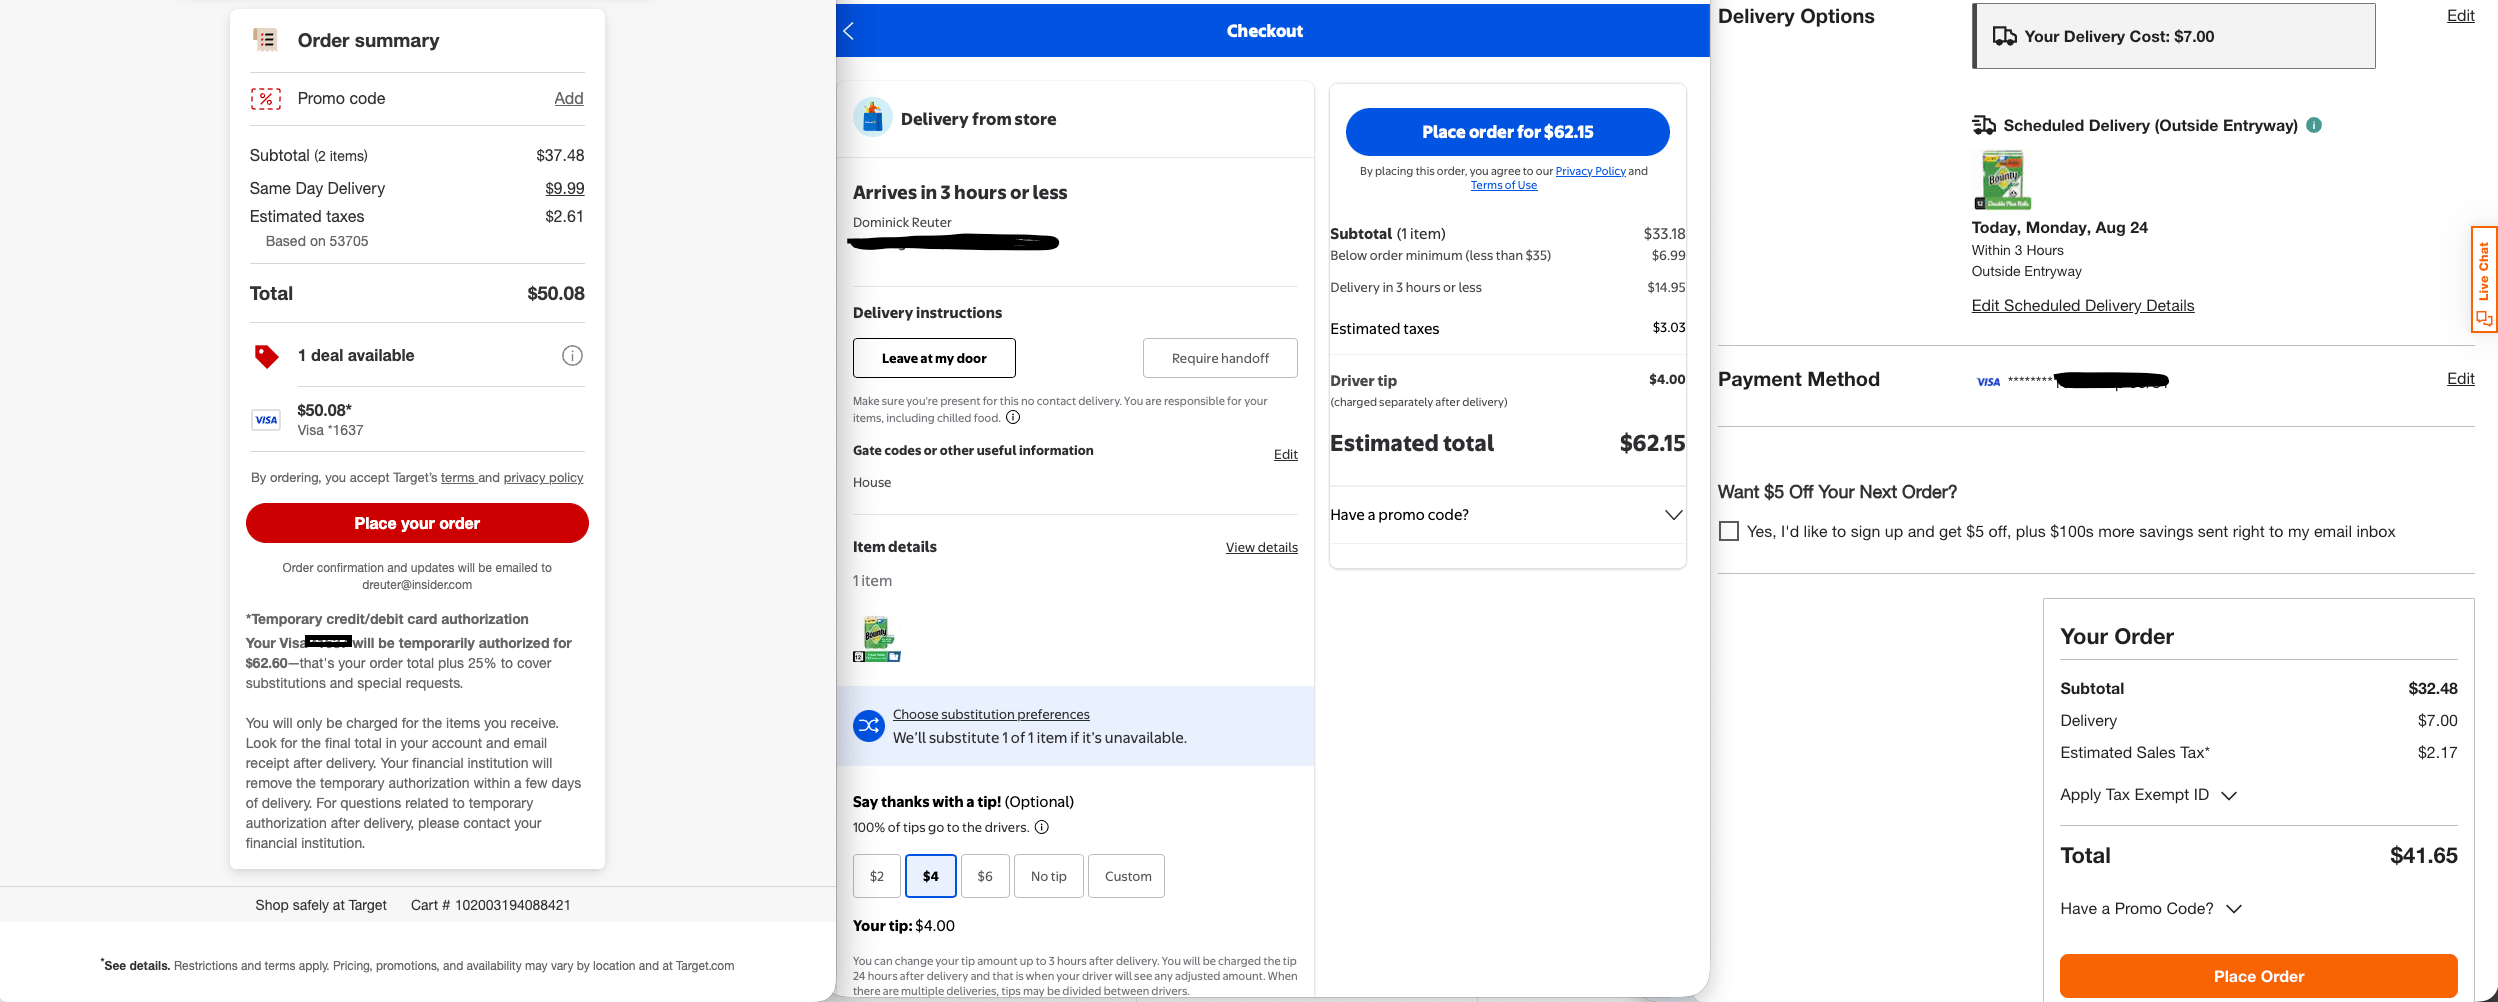The width and height of the screenshot is (2498, 1002).
Task: Expand the Have a promo code? section
Action: point(1507,515)
